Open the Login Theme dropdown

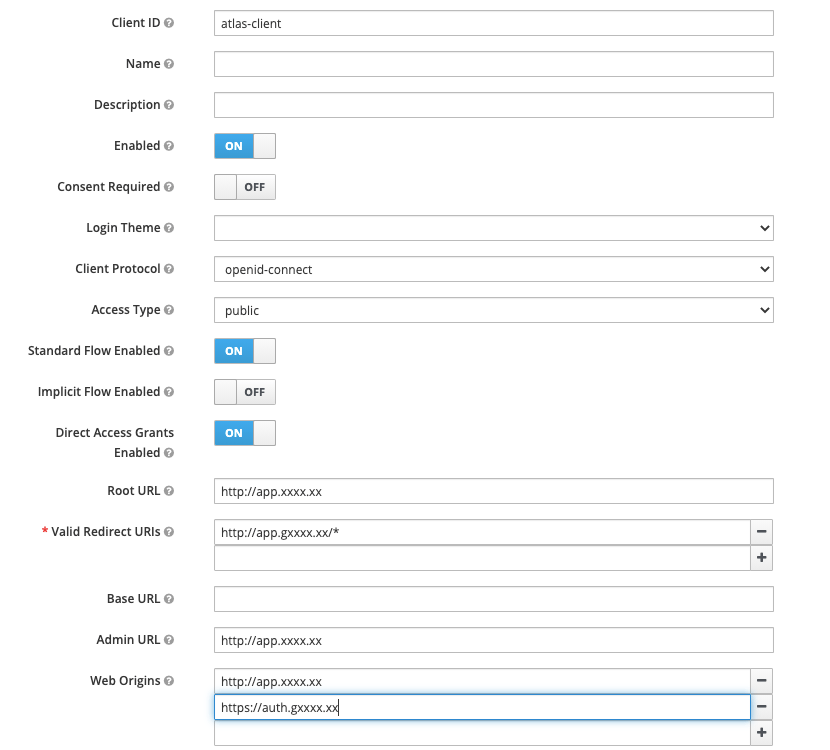[x=493, y=228]
